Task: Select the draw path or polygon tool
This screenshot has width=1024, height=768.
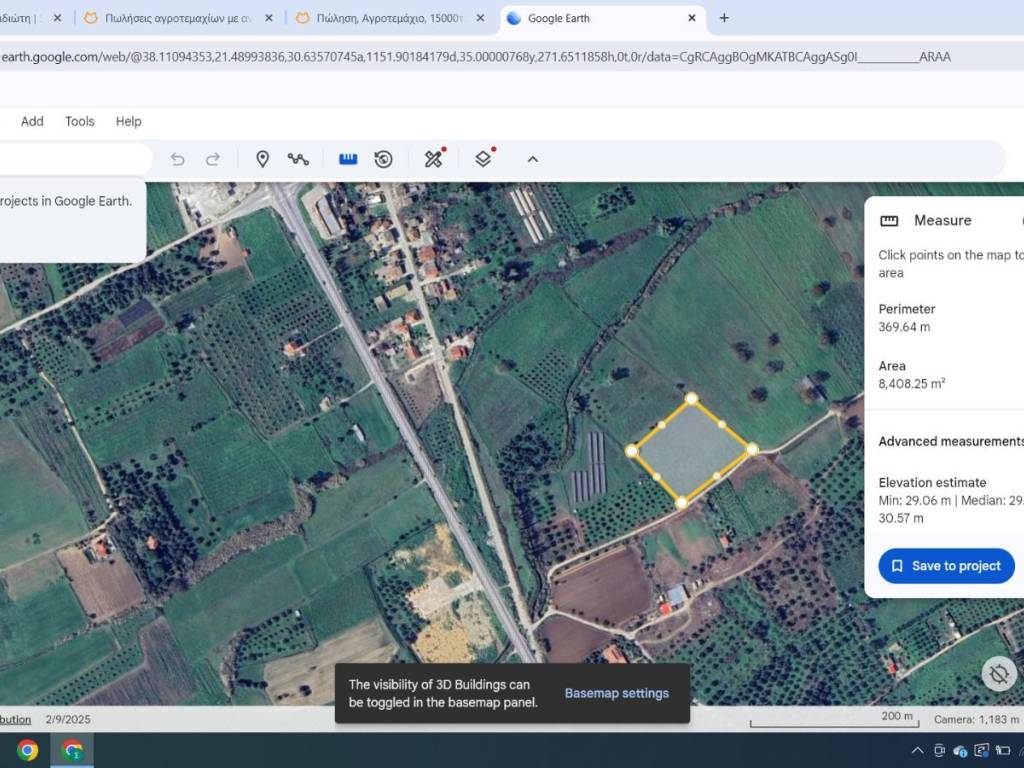Action: click(x=298, y=159)
